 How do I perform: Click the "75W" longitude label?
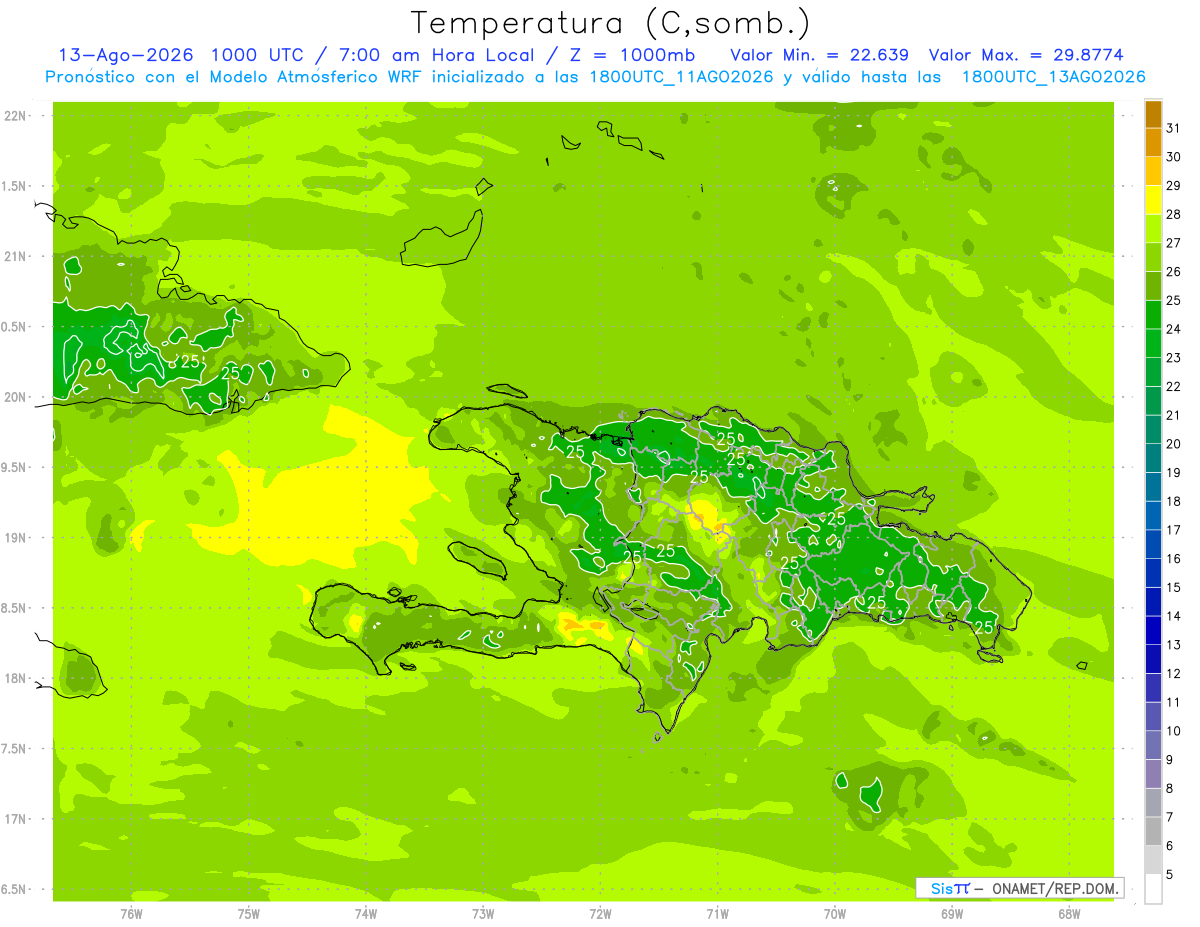point(248,914)
